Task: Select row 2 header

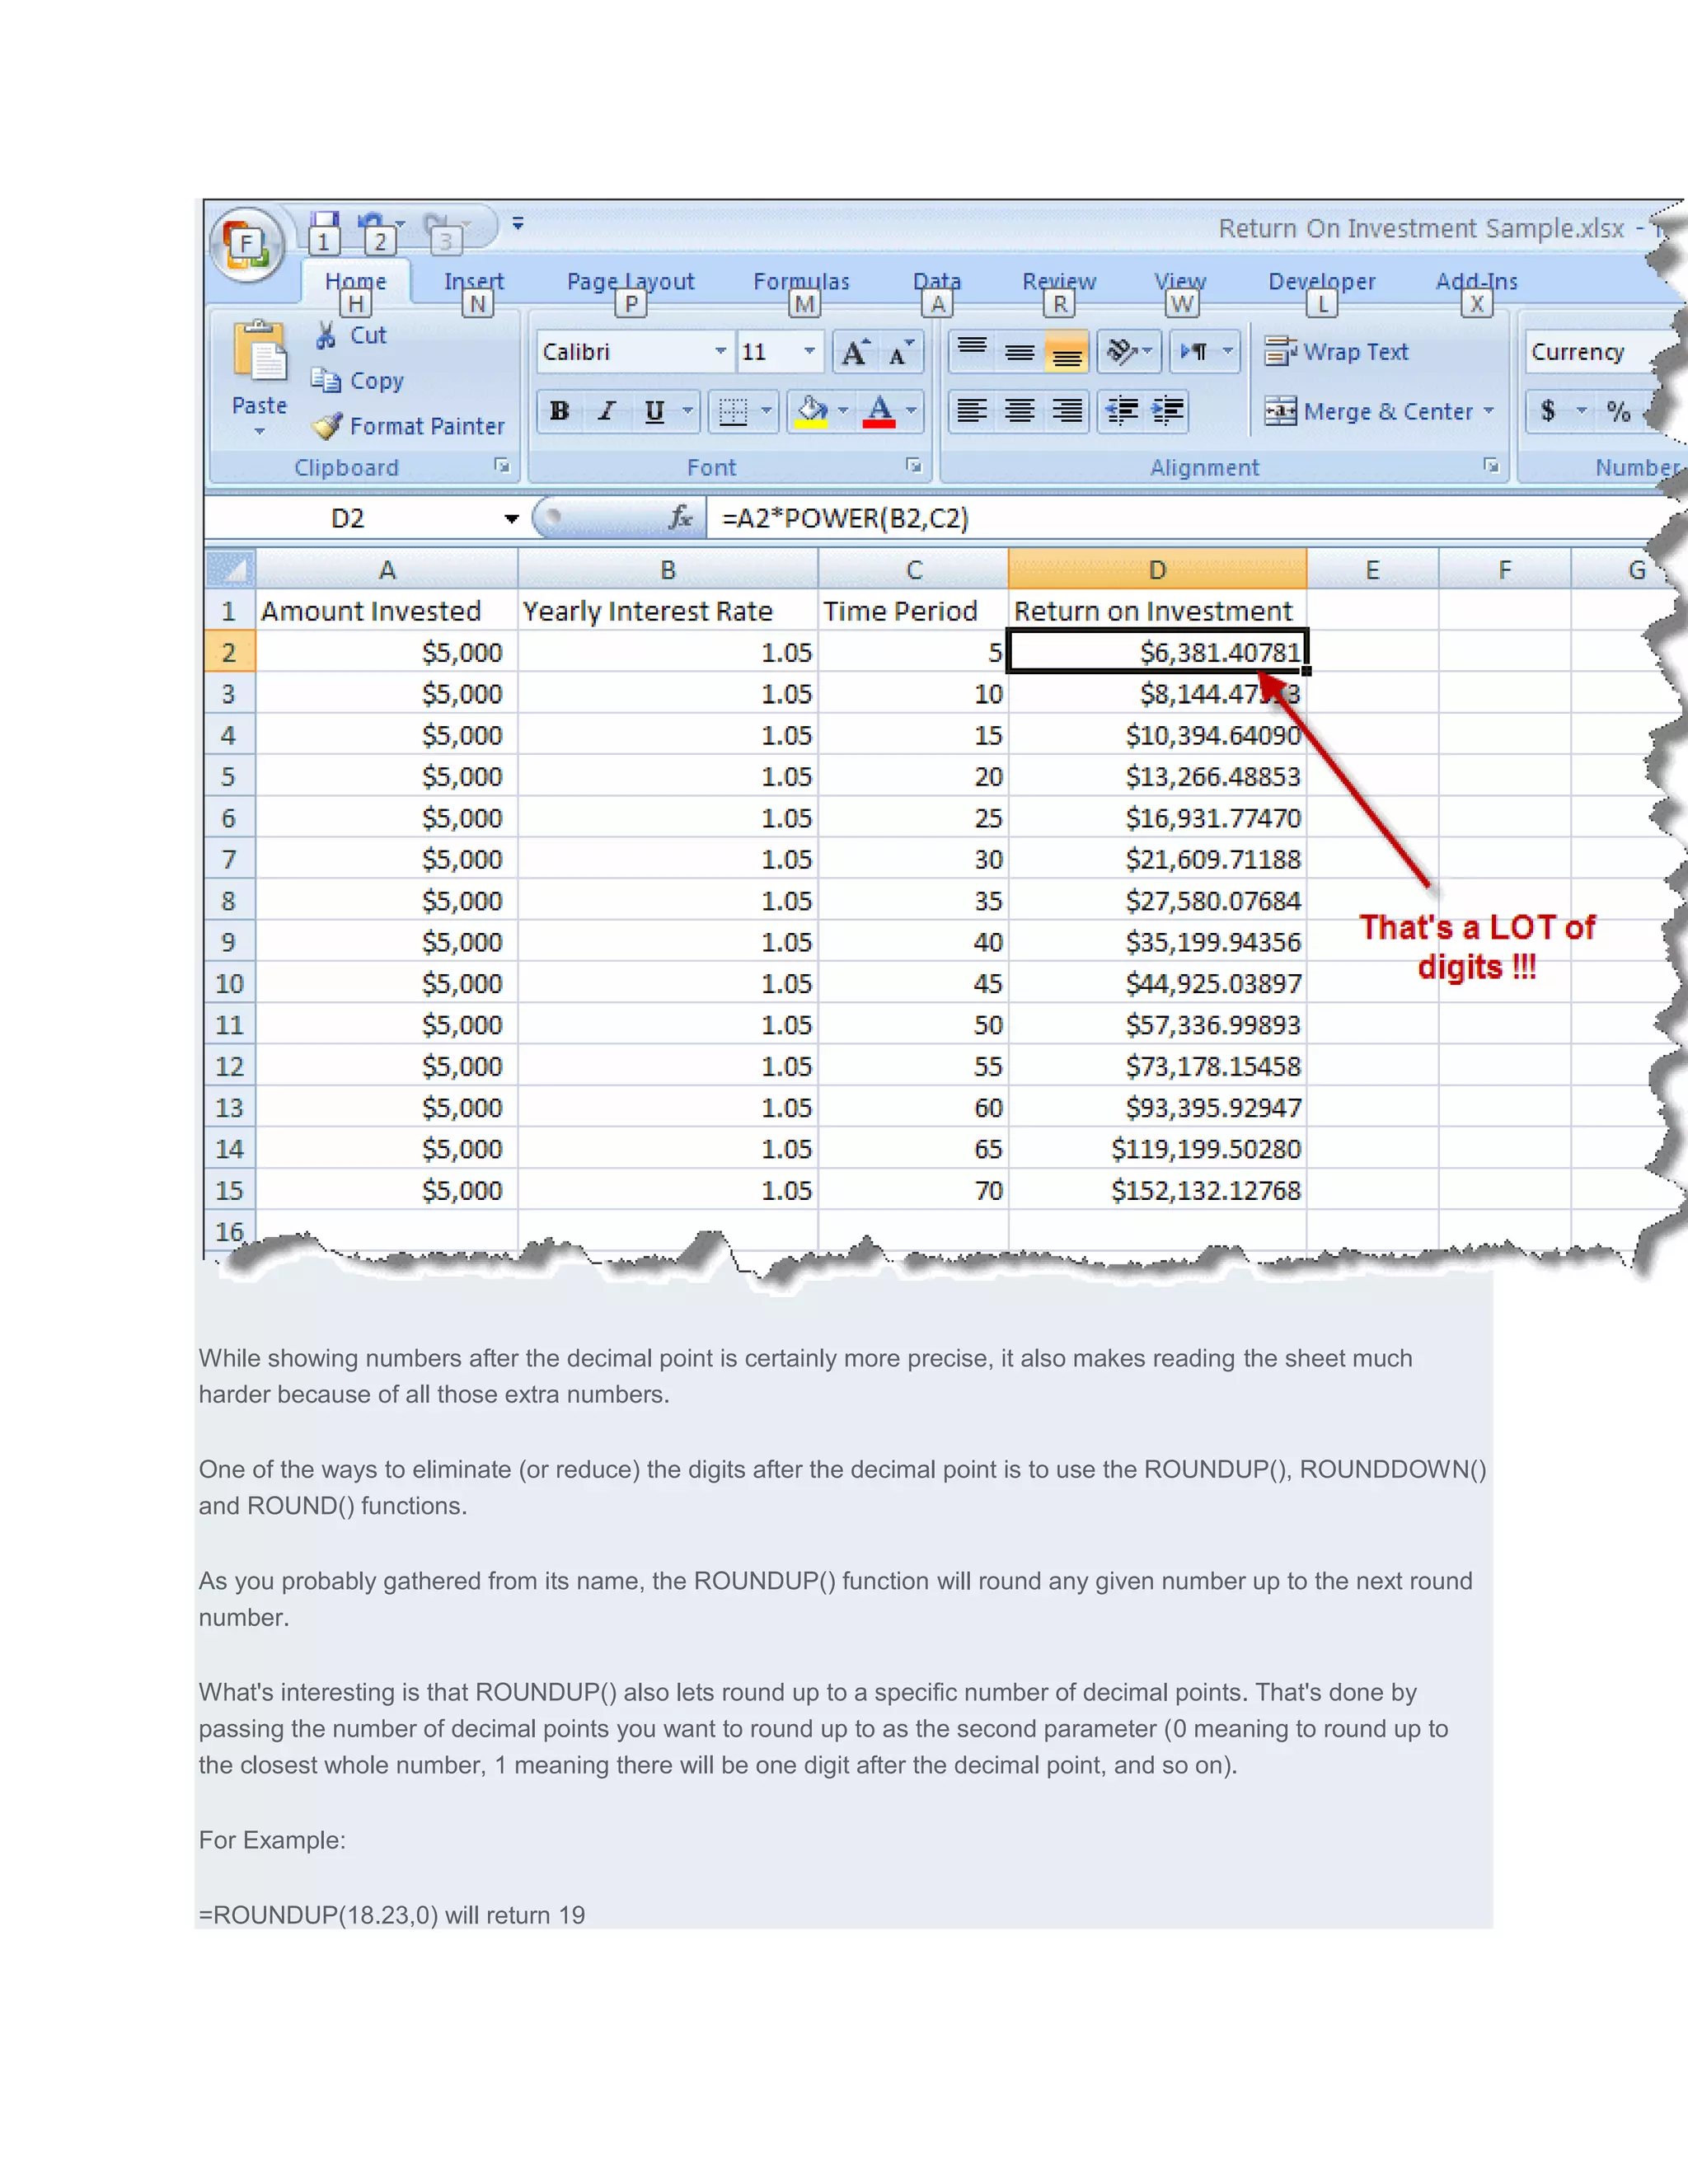Action: 230,652
